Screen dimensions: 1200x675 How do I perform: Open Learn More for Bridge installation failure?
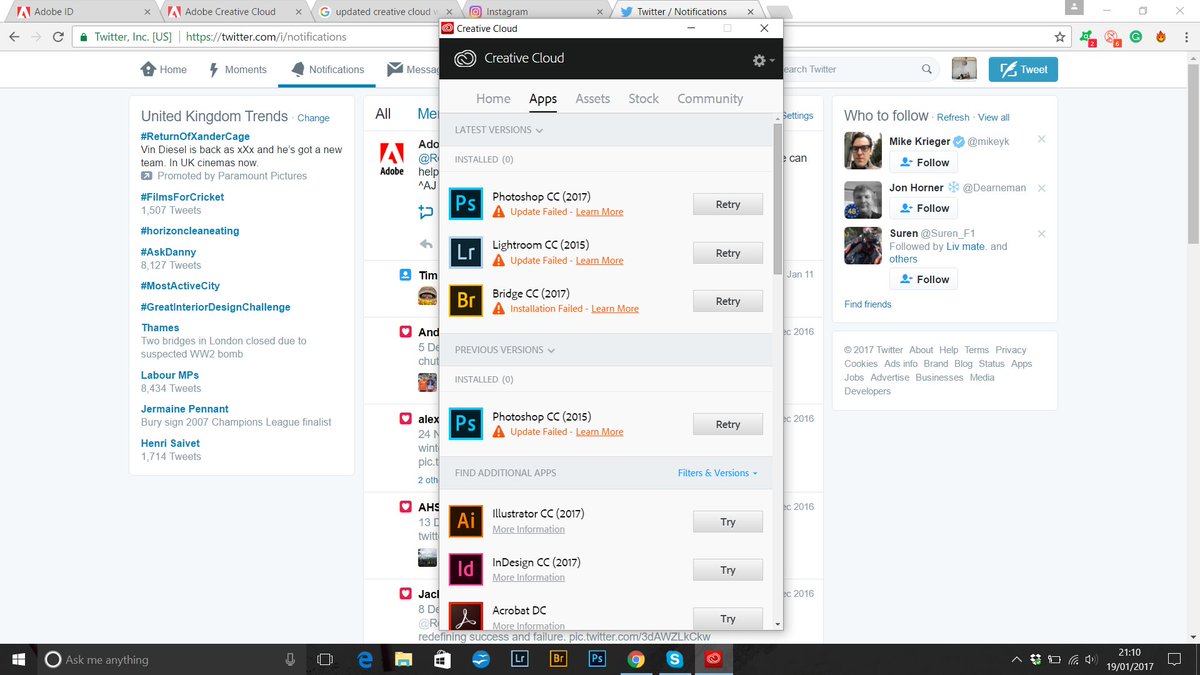(x=615, y=309)
